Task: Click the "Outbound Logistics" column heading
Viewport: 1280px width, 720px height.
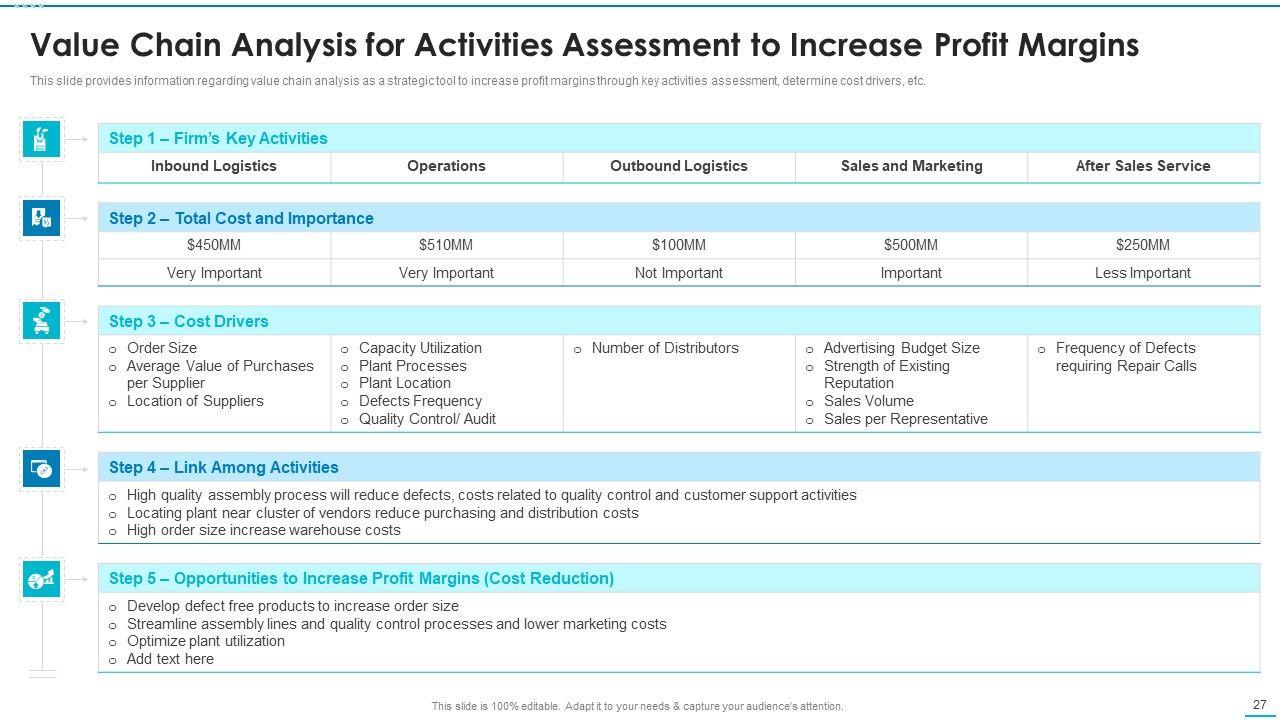Action: [x=679, y=166]
